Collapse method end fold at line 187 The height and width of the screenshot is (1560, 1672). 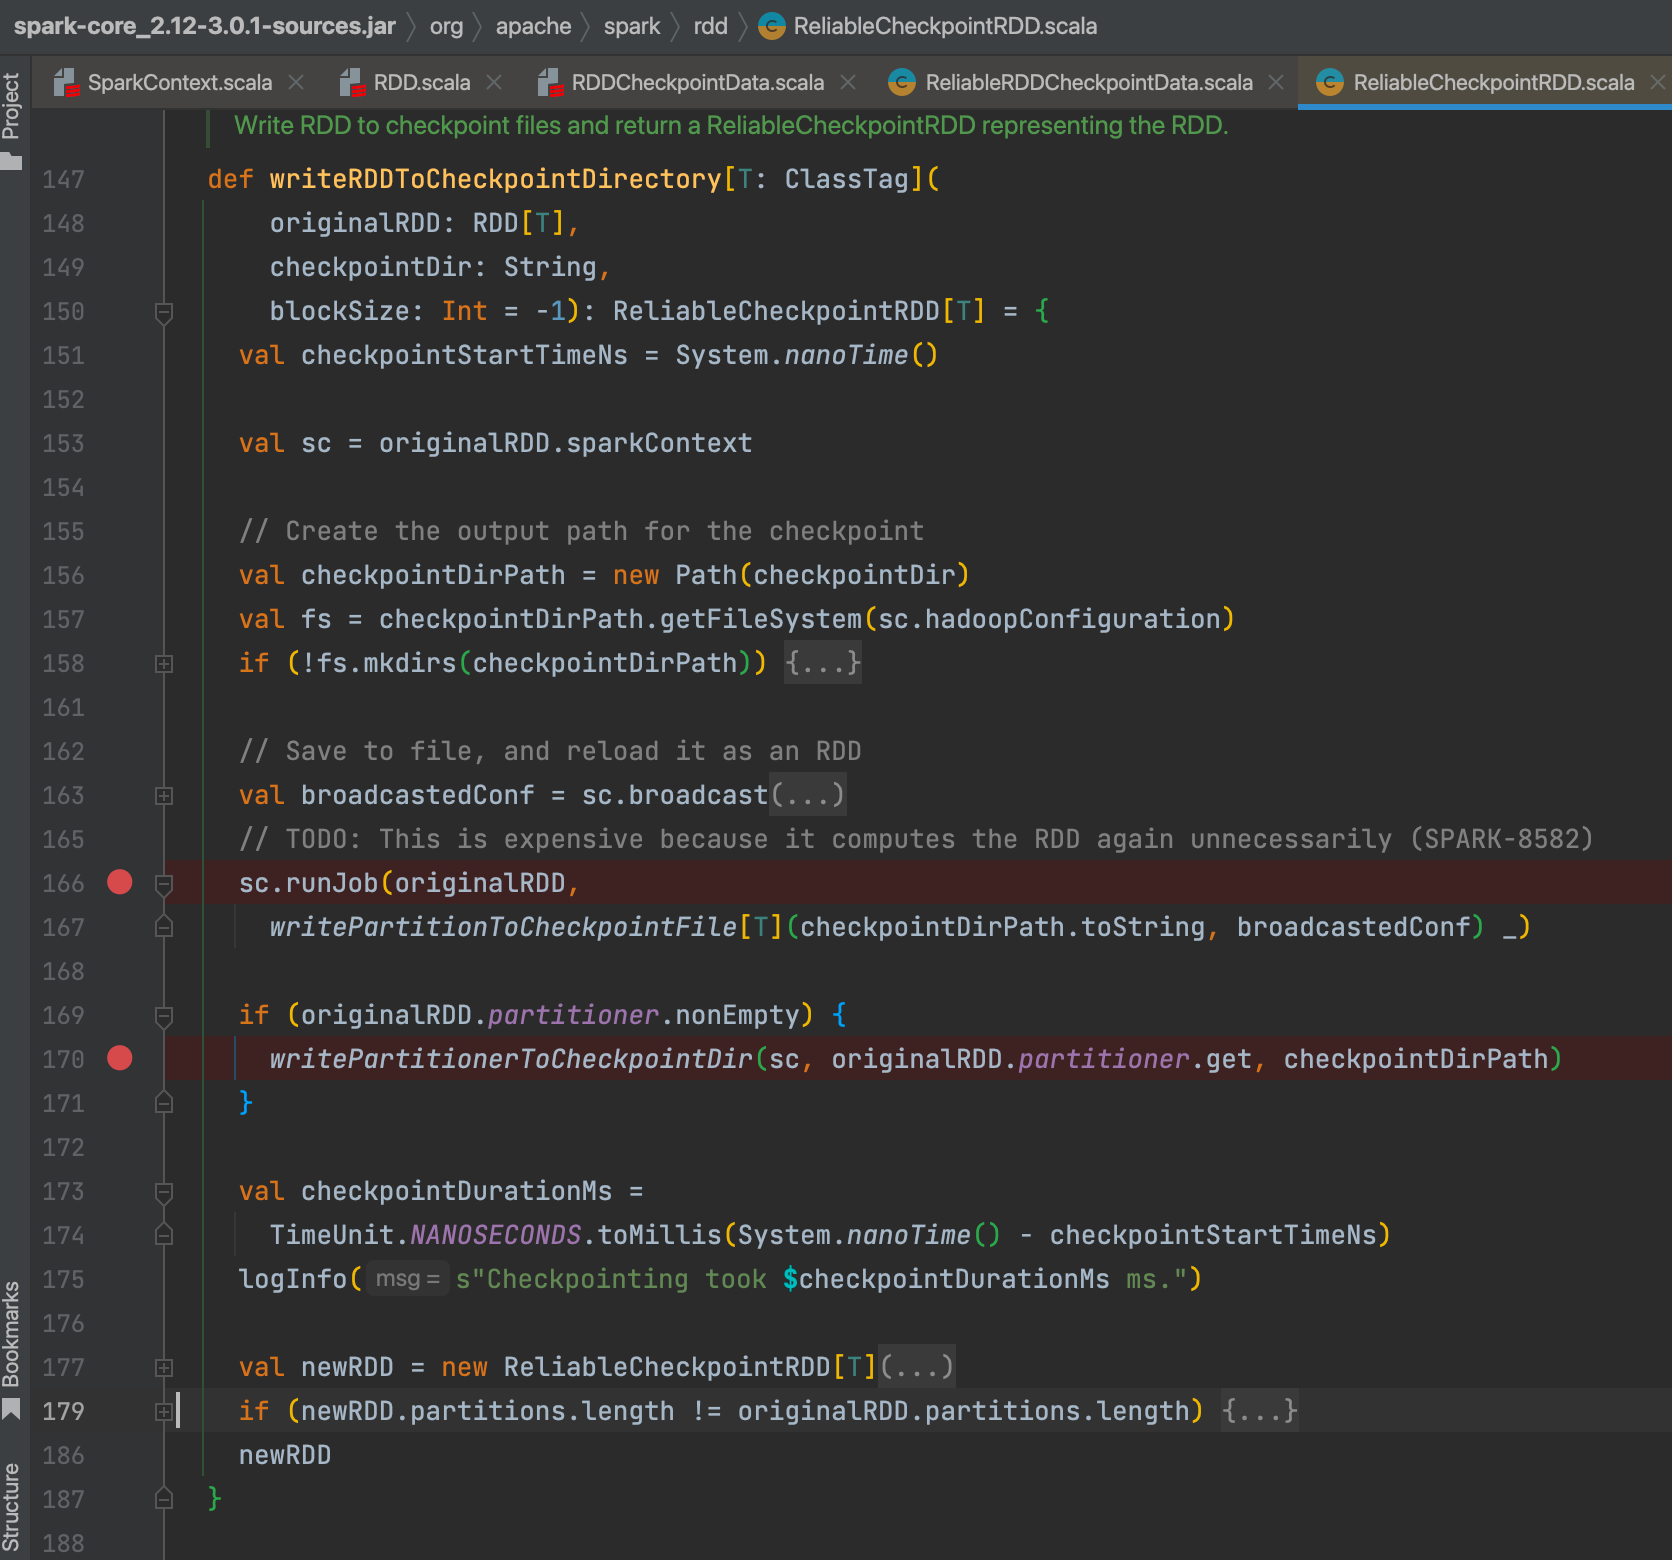click(164, 1499)
